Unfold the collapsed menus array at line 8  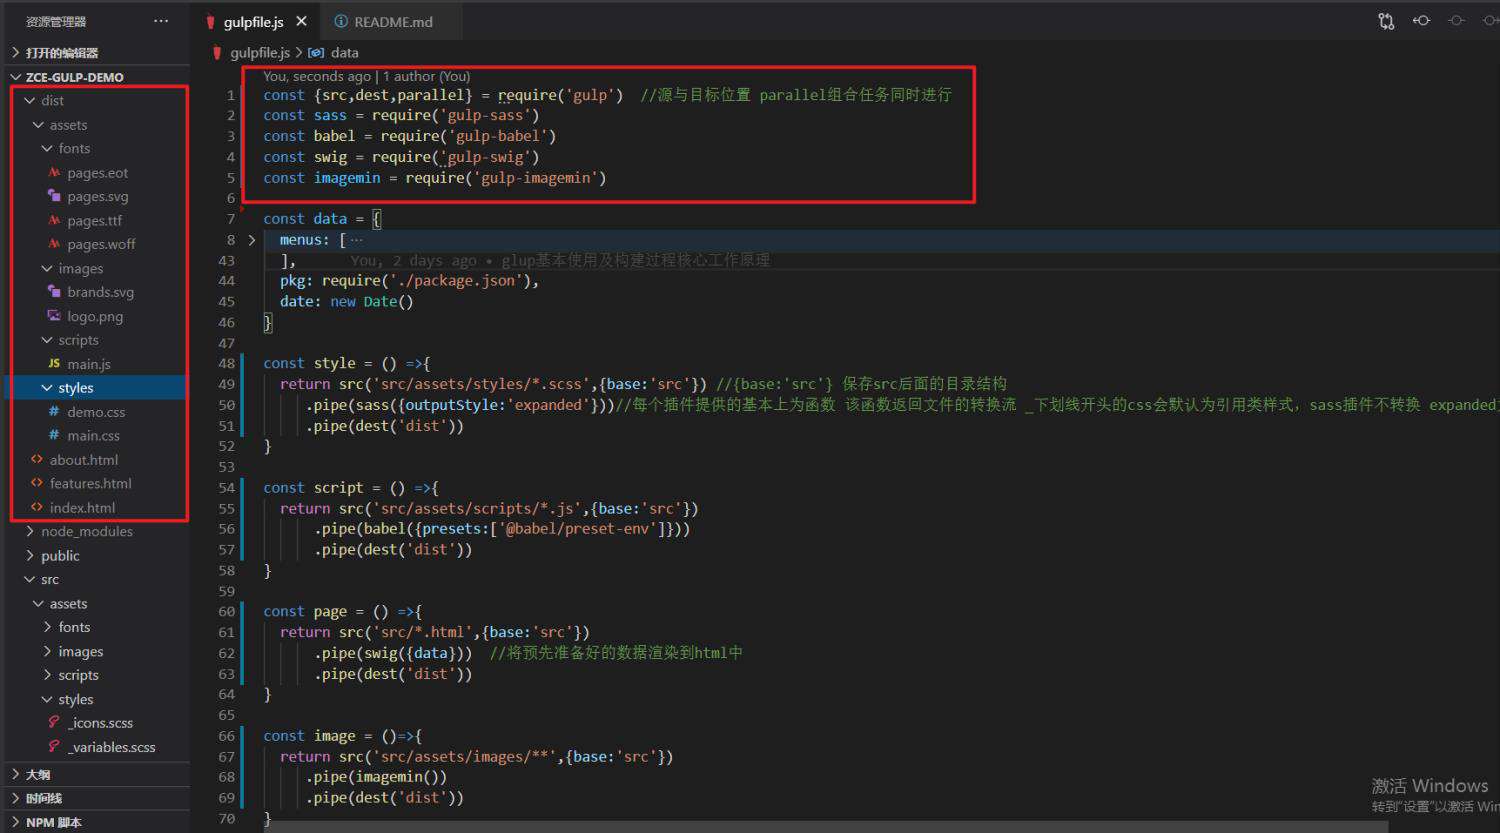pos(252,240)
